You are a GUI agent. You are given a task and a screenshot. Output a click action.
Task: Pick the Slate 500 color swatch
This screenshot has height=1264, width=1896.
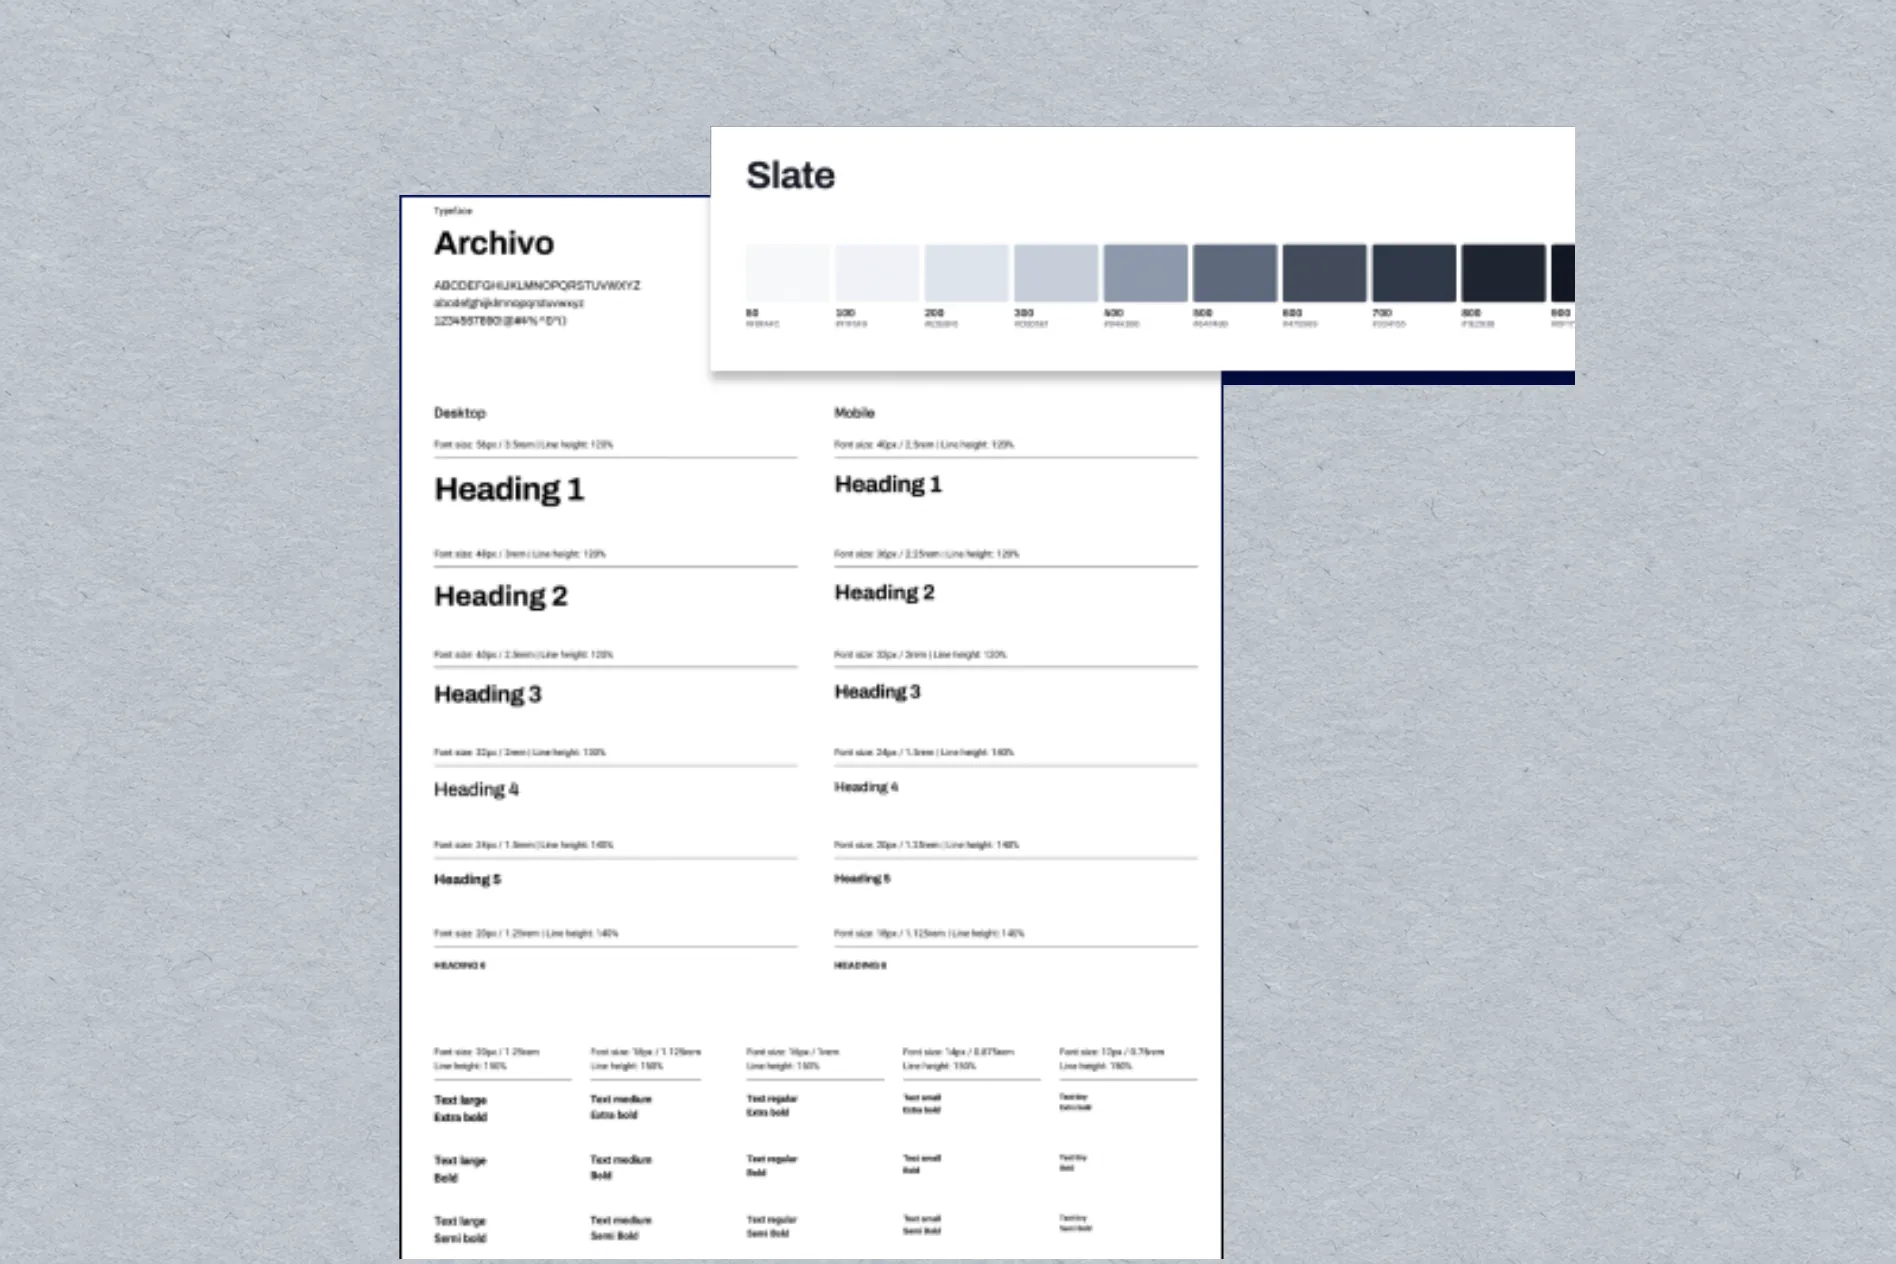1235,273
